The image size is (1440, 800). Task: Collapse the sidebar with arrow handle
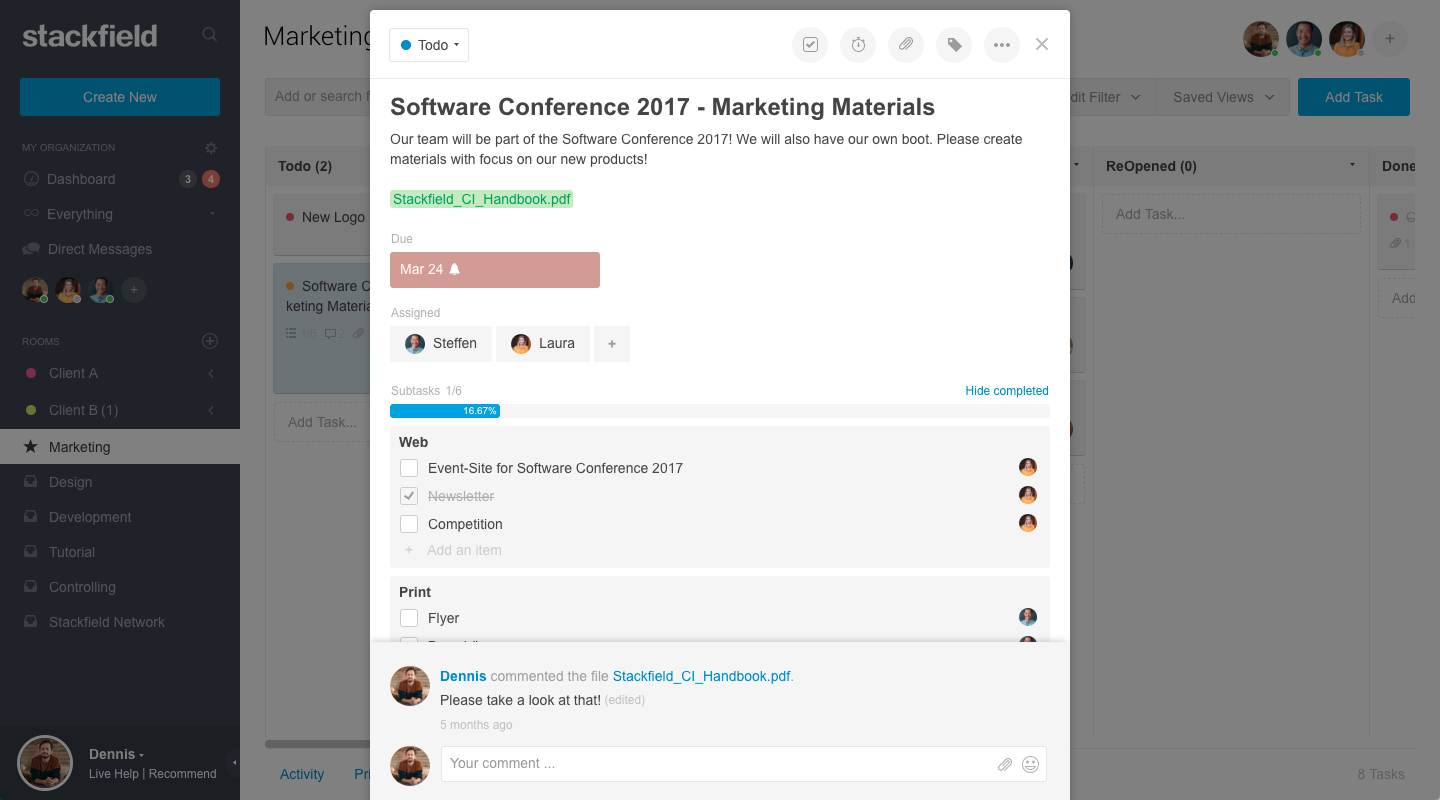point(234,763)
